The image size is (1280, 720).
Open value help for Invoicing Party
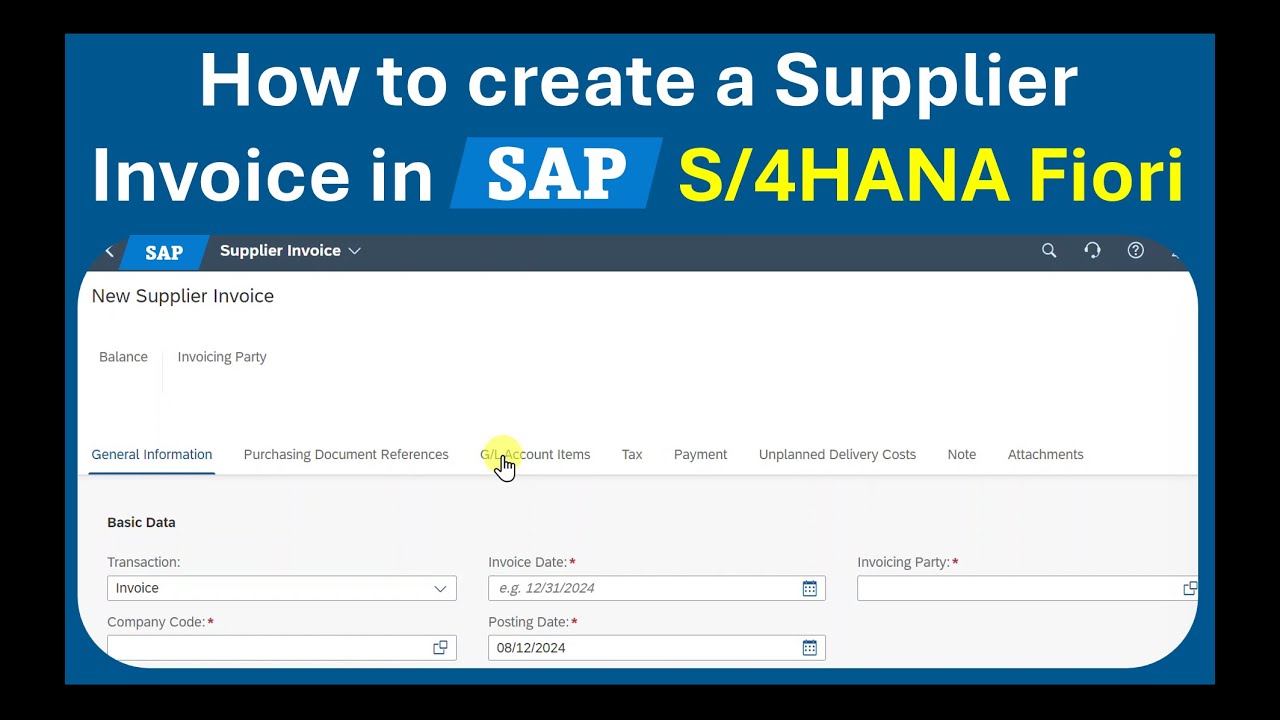pos(1190,588)
